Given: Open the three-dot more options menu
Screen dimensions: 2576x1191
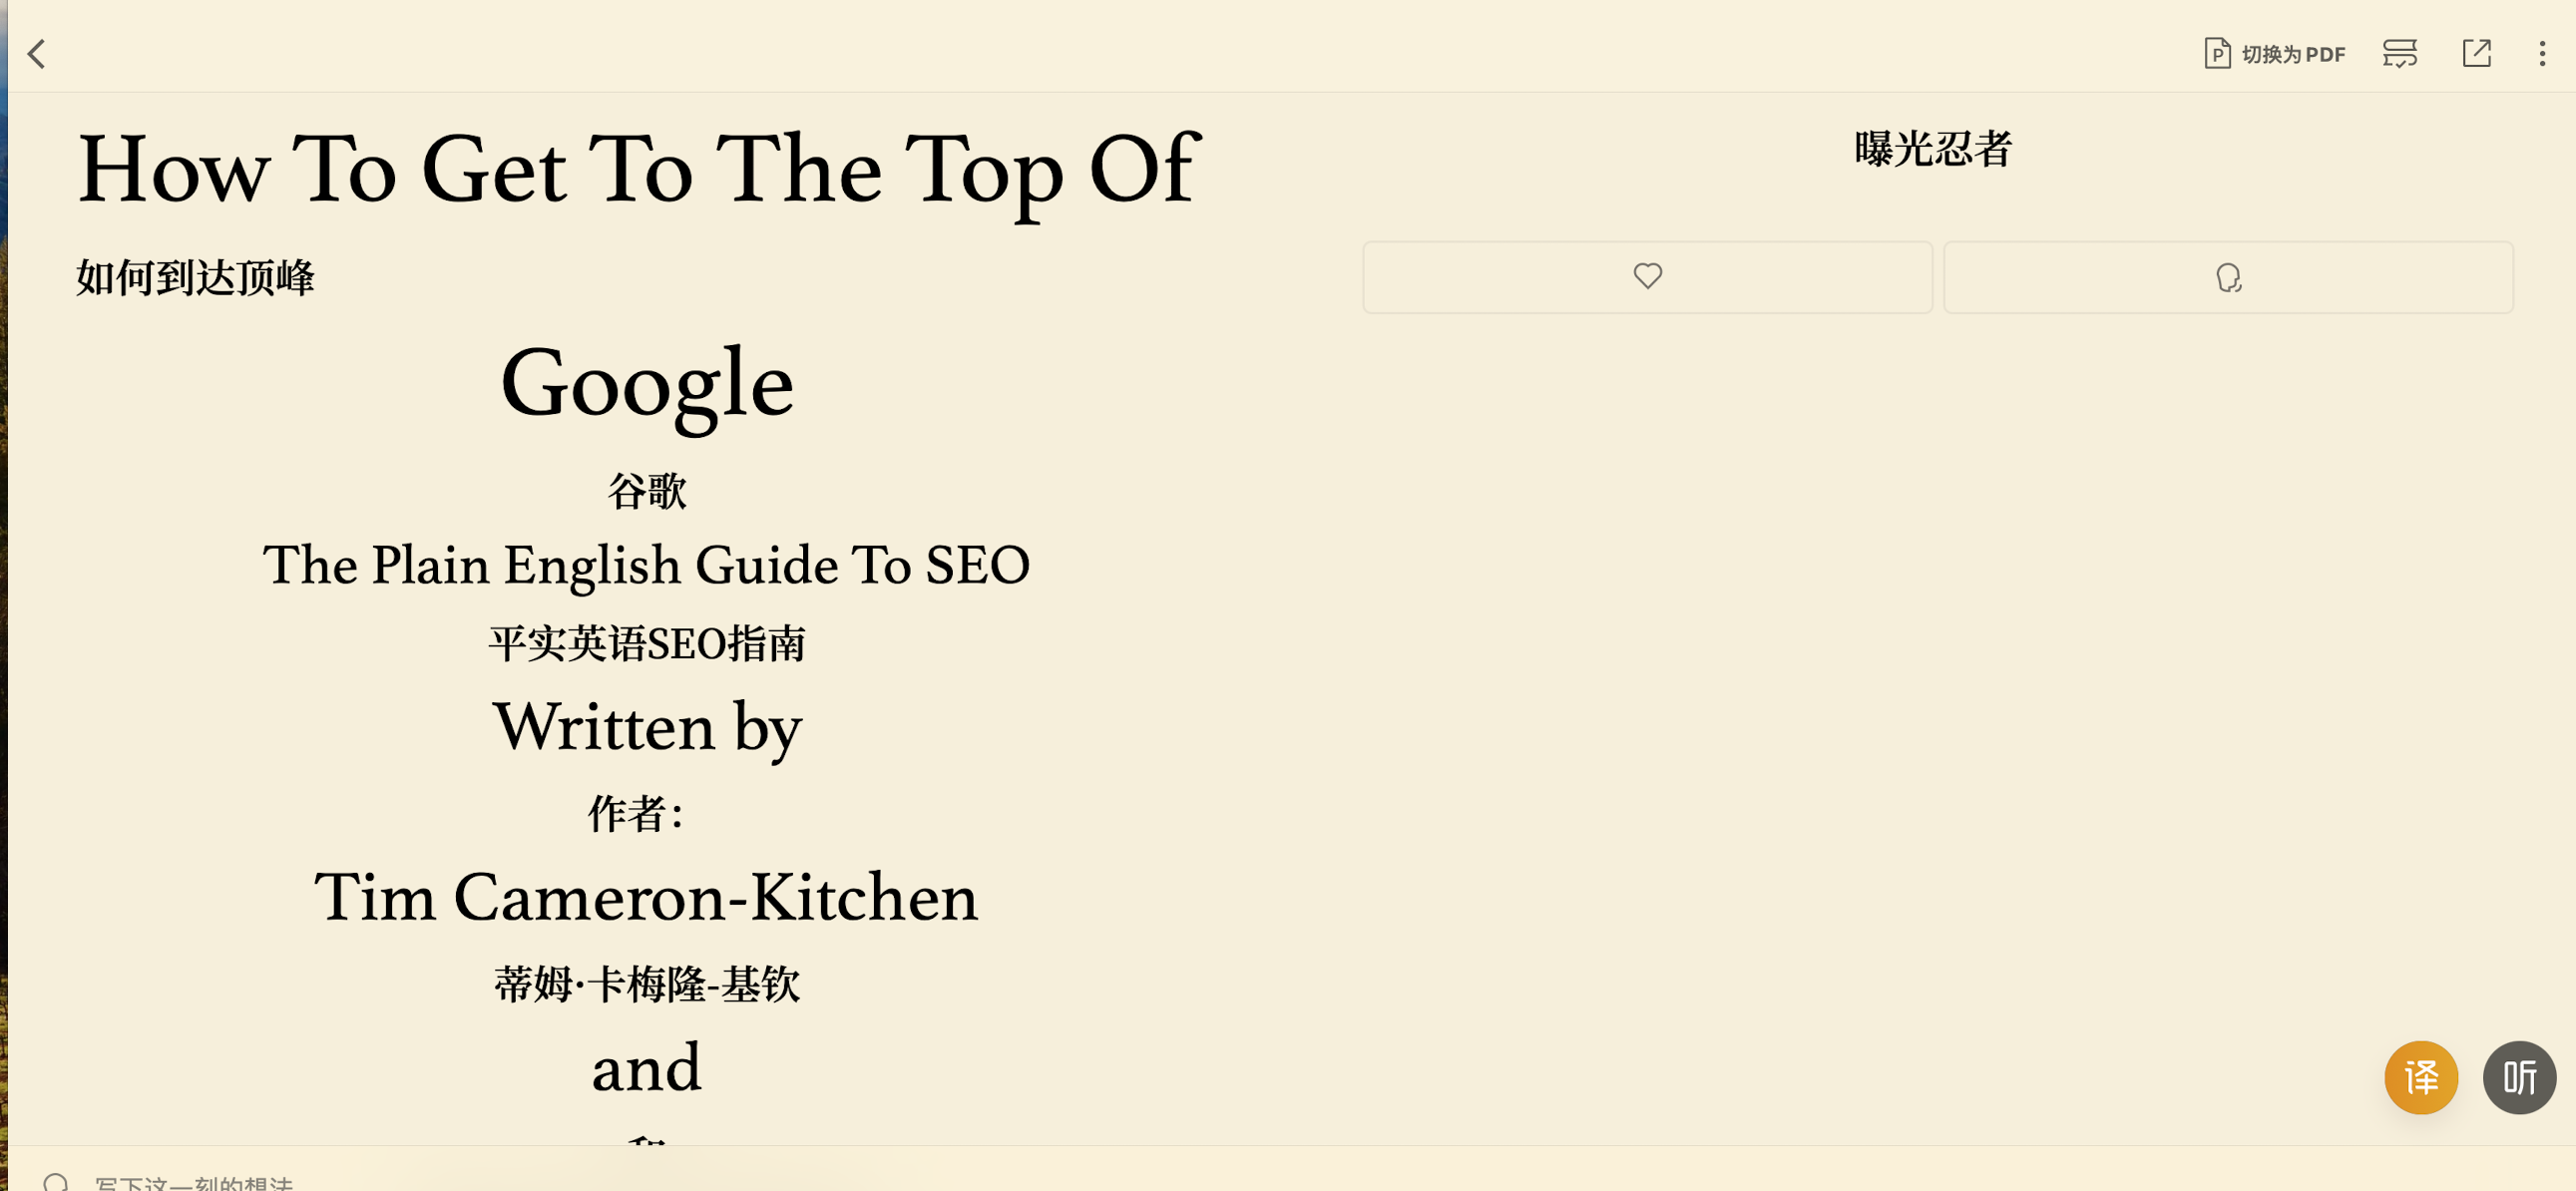Looking at the screenshot, I should [2541, 54].
